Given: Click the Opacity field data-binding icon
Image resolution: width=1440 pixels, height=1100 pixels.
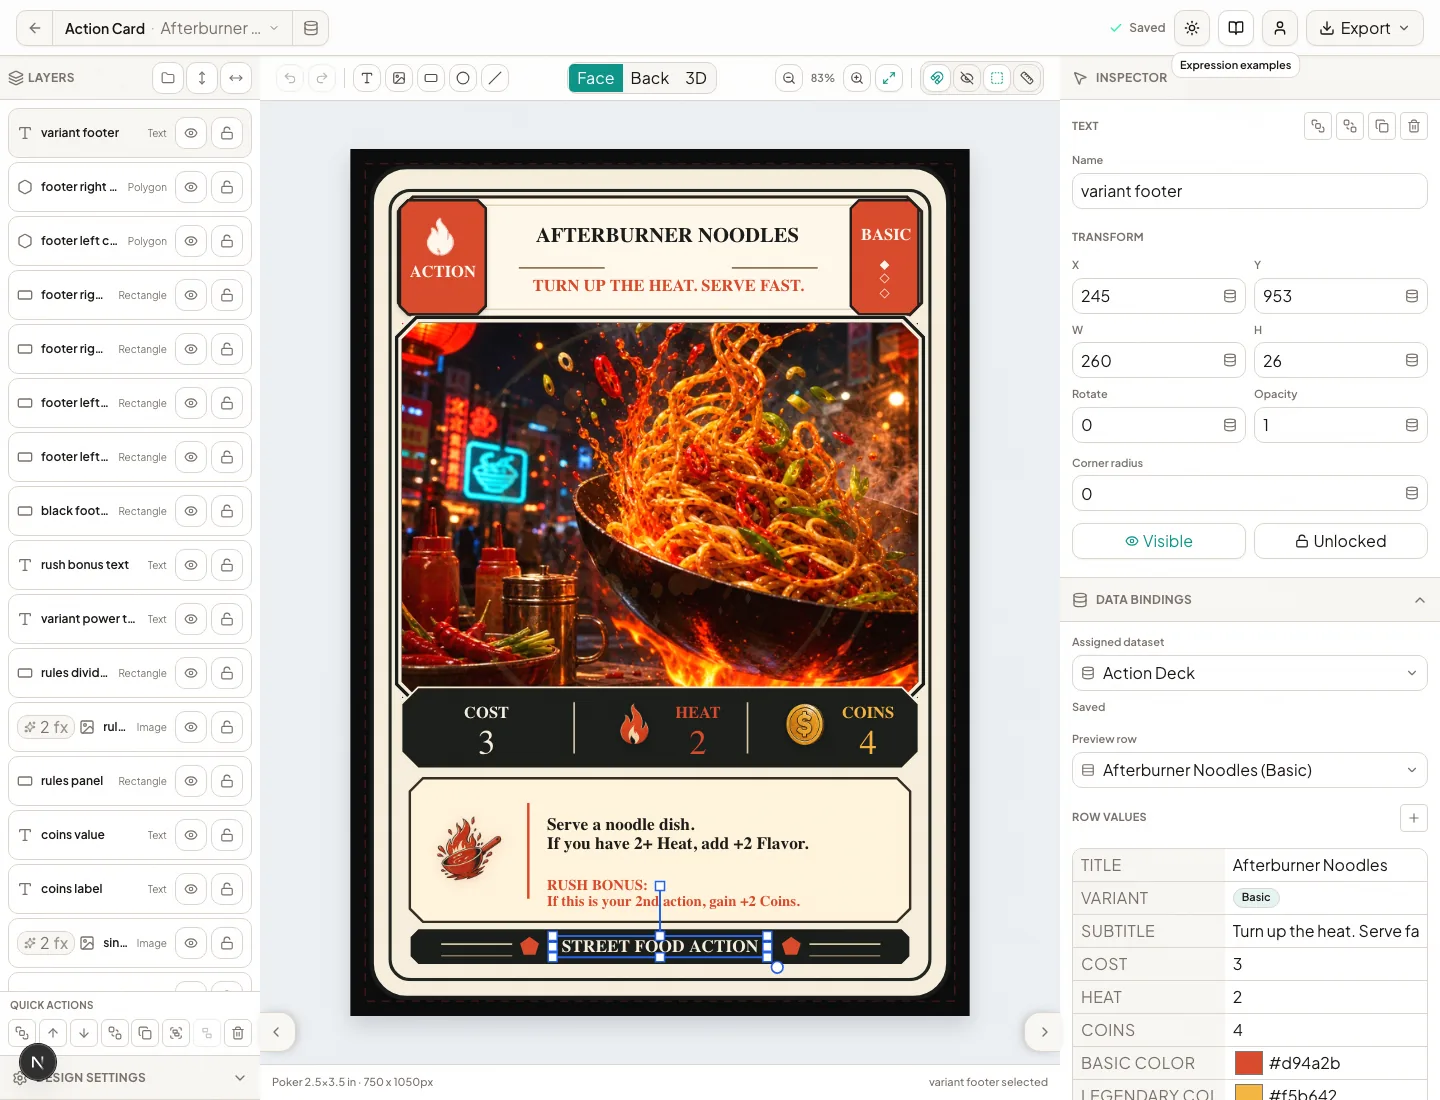Looking at the screenshot, I should [x=1412, y=425].
